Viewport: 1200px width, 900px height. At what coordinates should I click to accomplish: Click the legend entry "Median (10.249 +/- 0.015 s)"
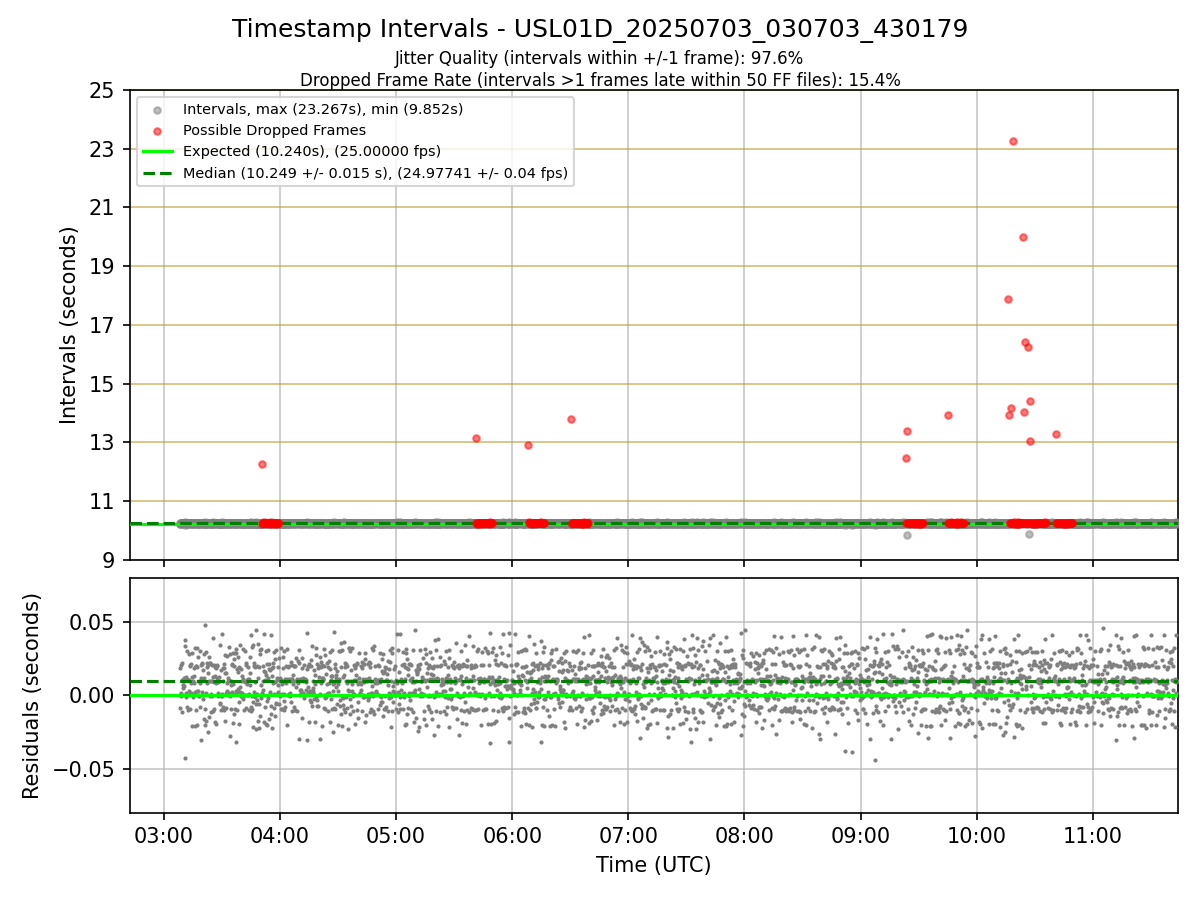coord(375,173)
